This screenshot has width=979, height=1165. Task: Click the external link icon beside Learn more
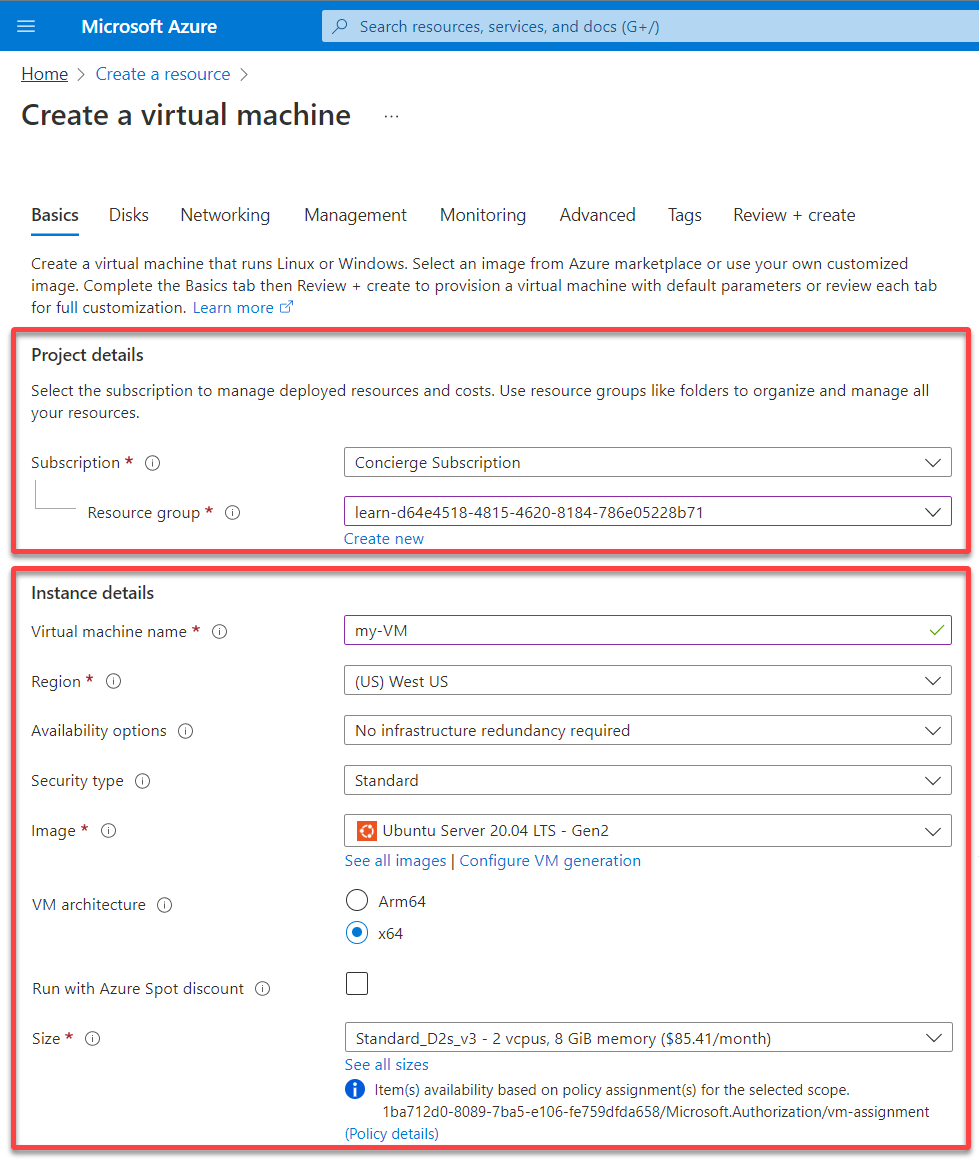coord(286,307)
